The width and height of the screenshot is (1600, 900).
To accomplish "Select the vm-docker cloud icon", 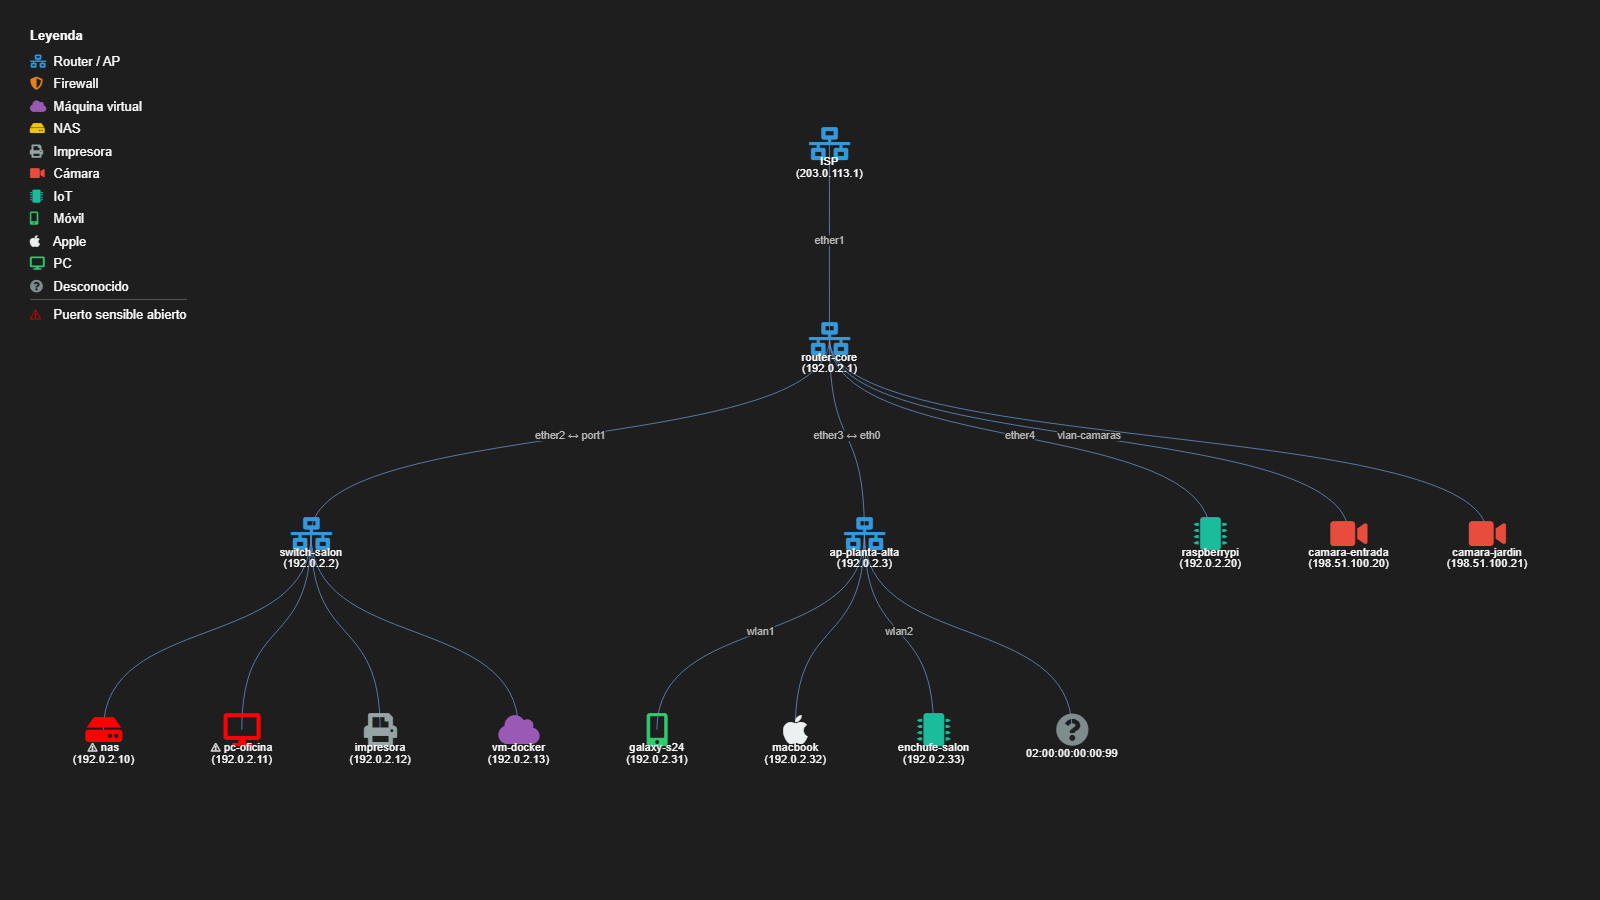I will click(518, 730).
